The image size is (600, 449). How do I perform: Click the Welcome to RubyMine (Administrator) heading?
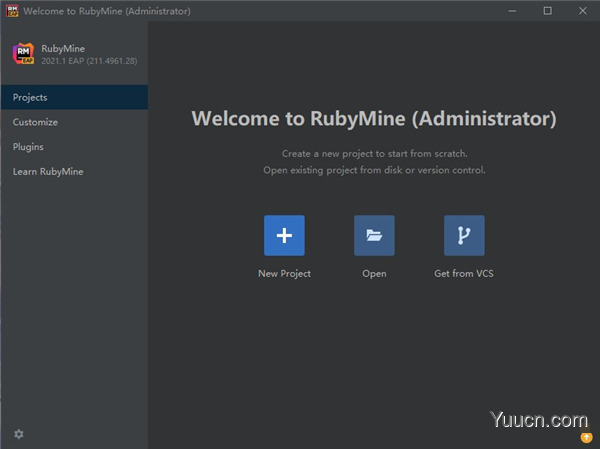(374, 119)
